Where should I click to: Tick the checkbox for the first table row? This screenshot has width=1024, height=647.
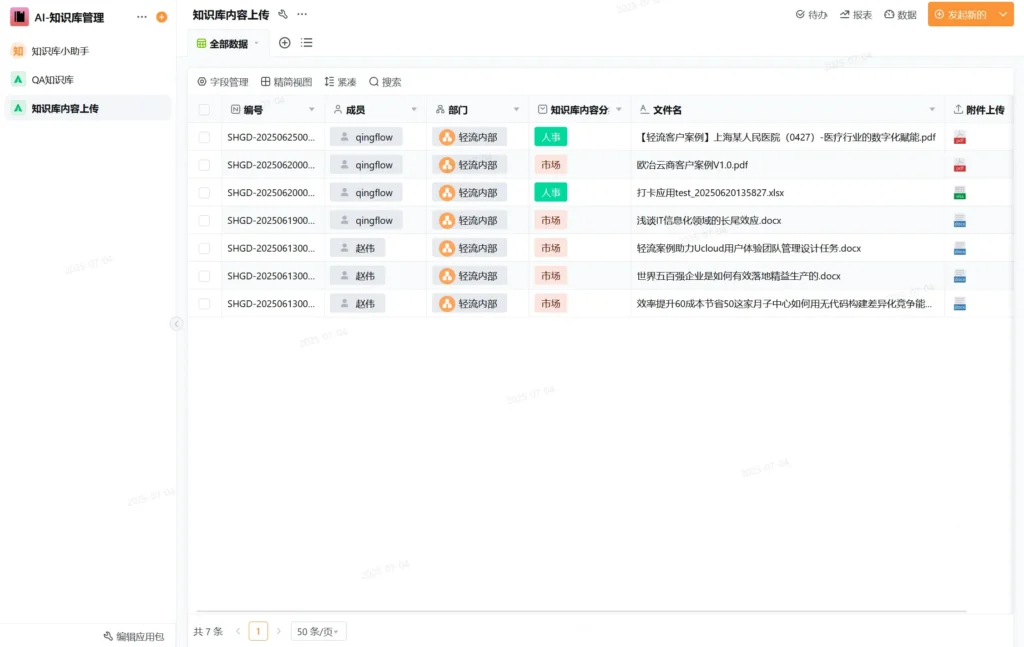(204, 137)
